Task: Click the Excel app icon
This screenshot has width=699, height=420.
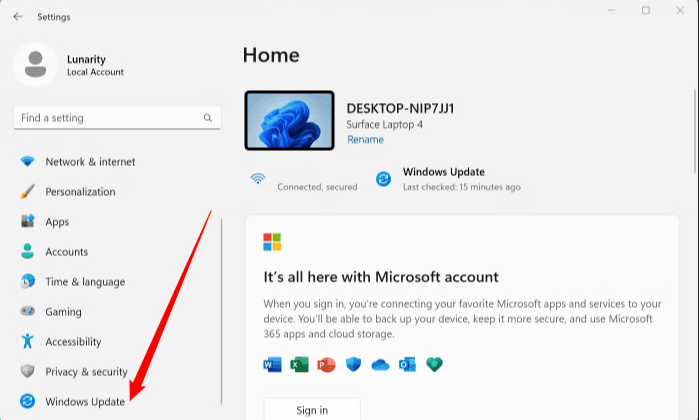Action: click(x=300, y=365)
